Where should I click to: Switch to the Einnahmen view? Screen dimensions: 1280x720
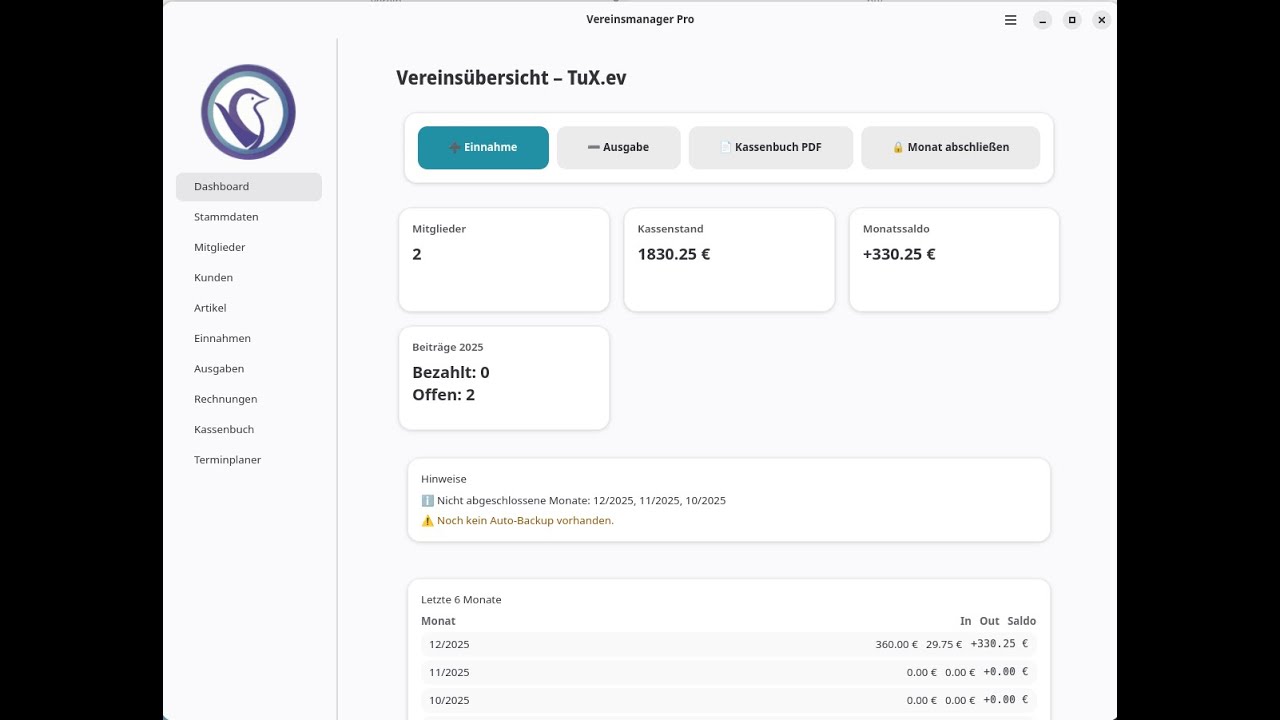(x=222, y=338)
